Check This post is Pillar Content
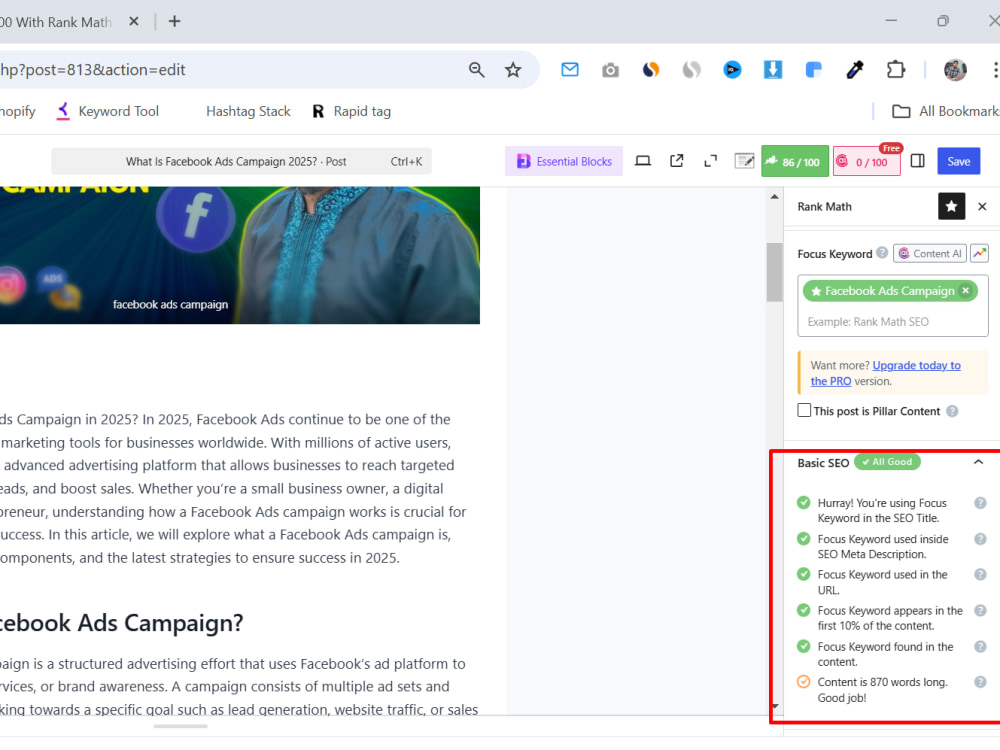This screenshot has height=750, width=1000. [x=804, y=410]
